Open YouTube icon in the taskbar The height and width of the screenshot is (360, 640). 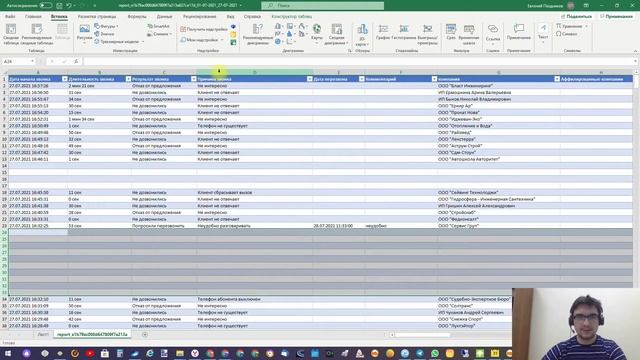(x=90, y=353)
